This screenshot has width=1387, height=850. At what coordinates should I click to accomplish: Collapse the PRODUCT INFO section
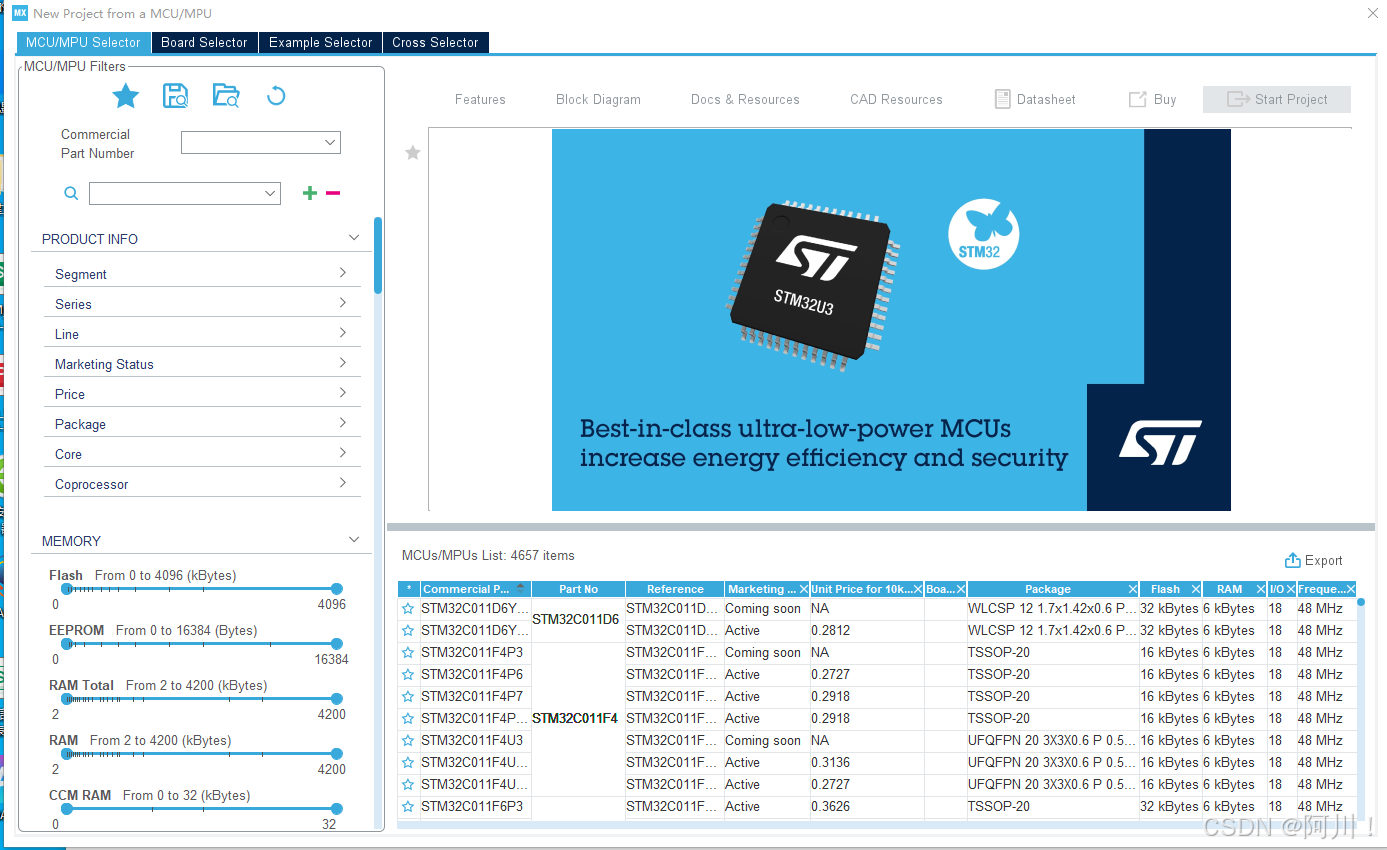pyautogui.click(x=353, y=238)
